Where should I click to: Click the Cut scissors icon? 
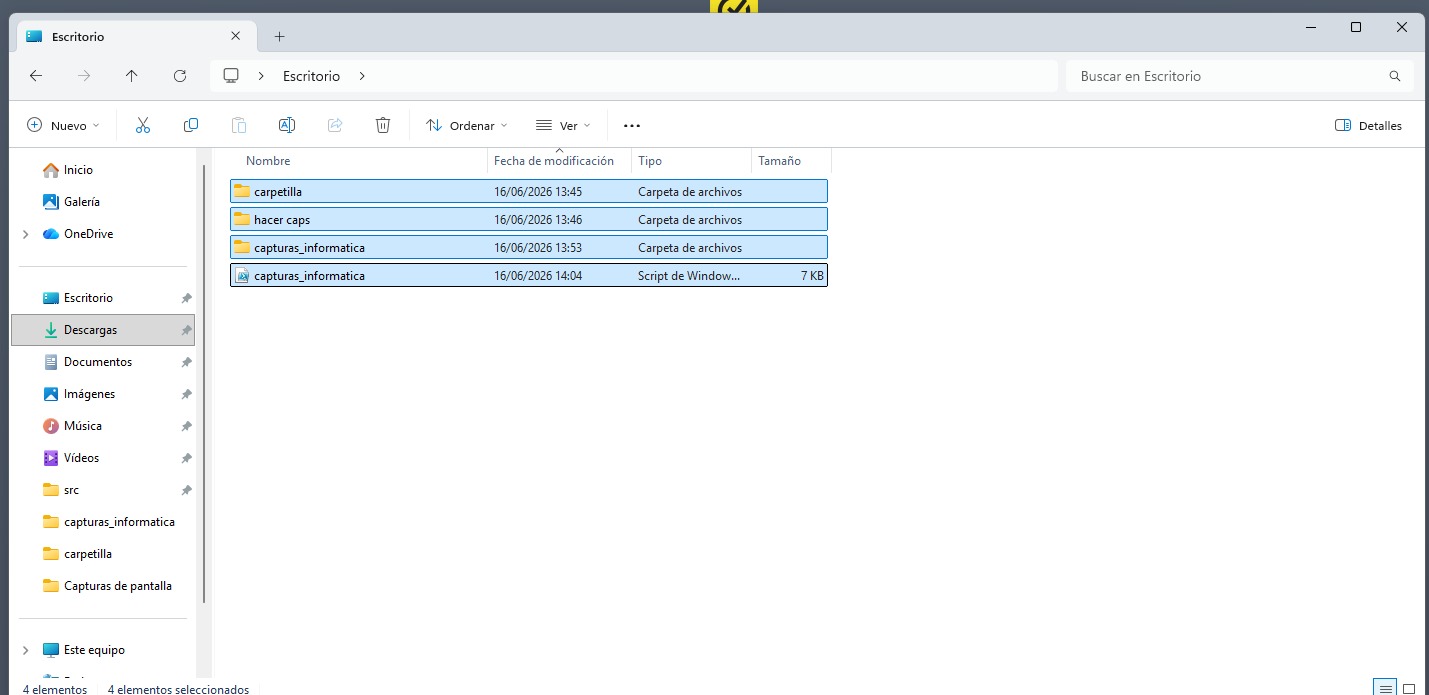click(142, 125)
